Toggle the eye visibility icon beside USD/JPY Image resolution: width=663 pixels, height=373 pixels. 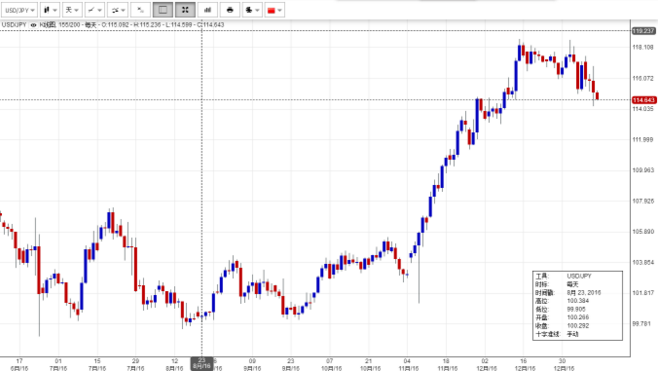(x=34, y=25)
